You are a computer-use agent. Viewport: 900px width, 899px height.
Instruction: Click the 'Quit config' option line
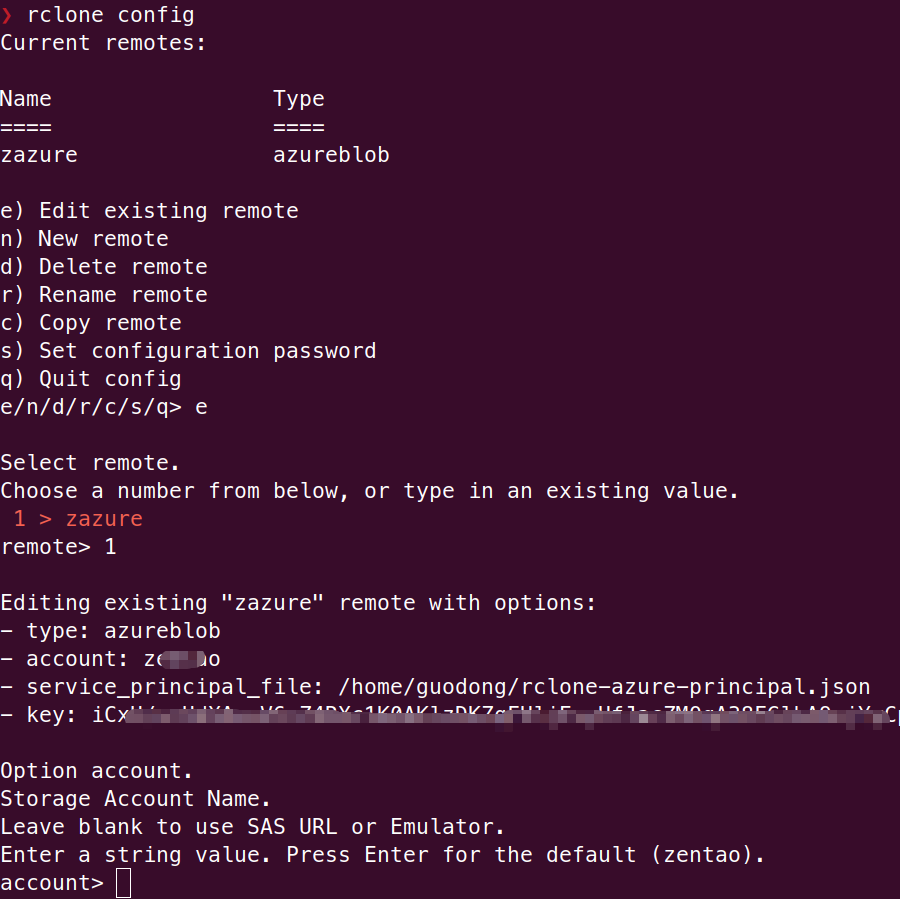[x=91, y=379]
